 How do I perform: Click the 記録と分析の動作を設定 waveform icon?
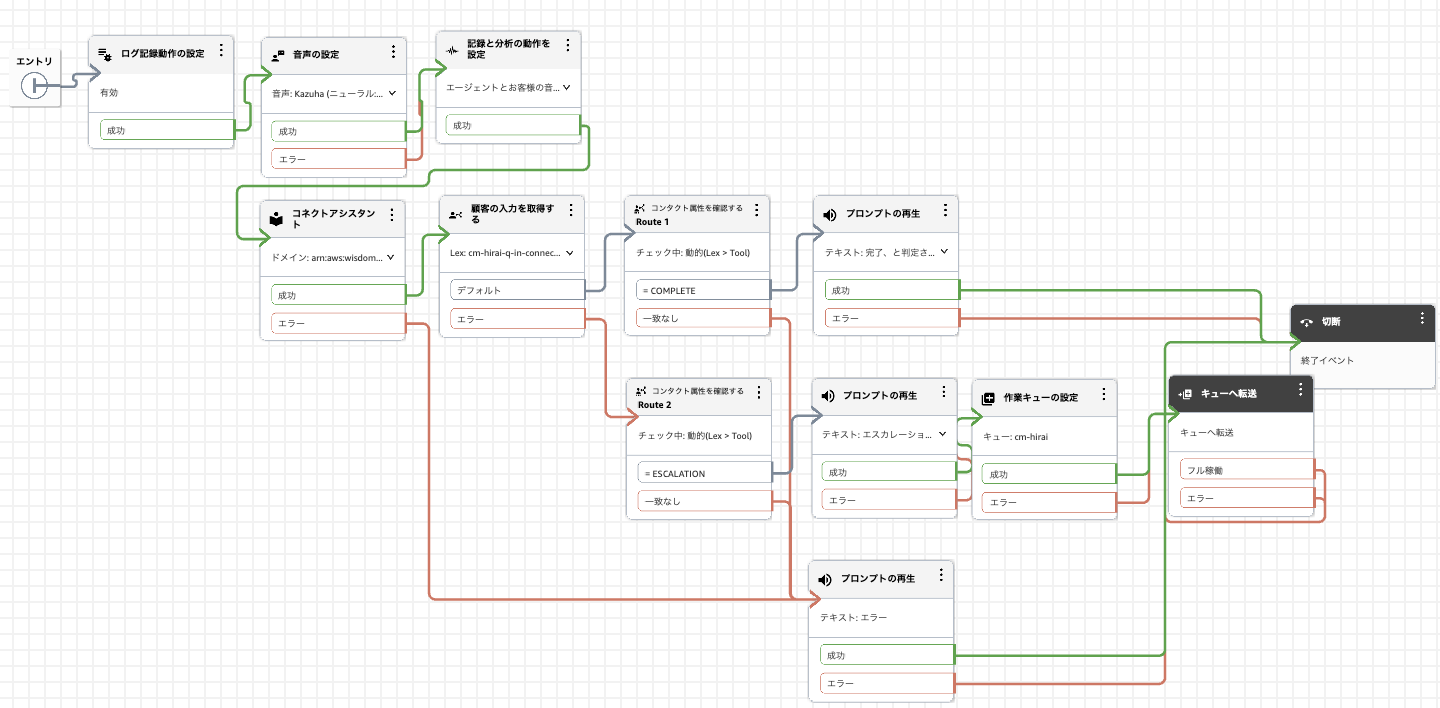pyautogui.click(x=452, y=49)
